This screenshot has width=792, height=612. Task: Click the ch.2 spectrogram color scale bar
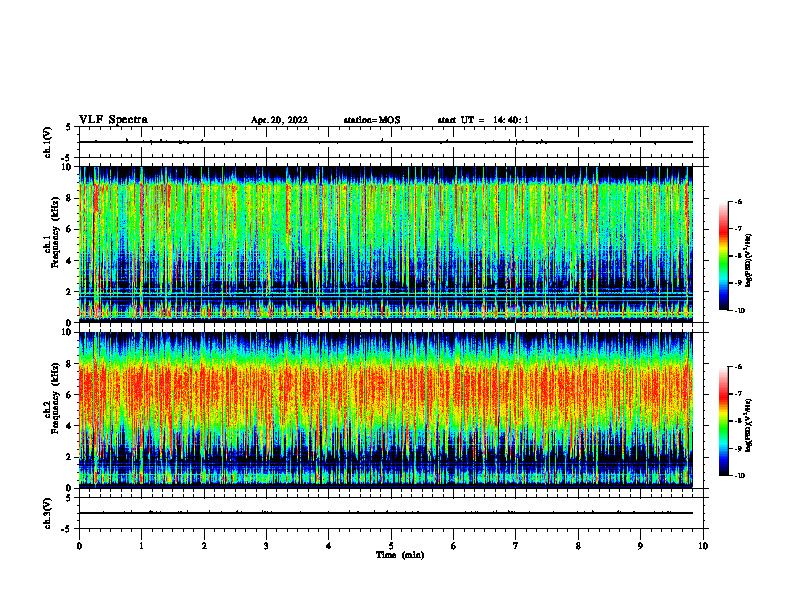pyautogui.click(x=723, y=421)
